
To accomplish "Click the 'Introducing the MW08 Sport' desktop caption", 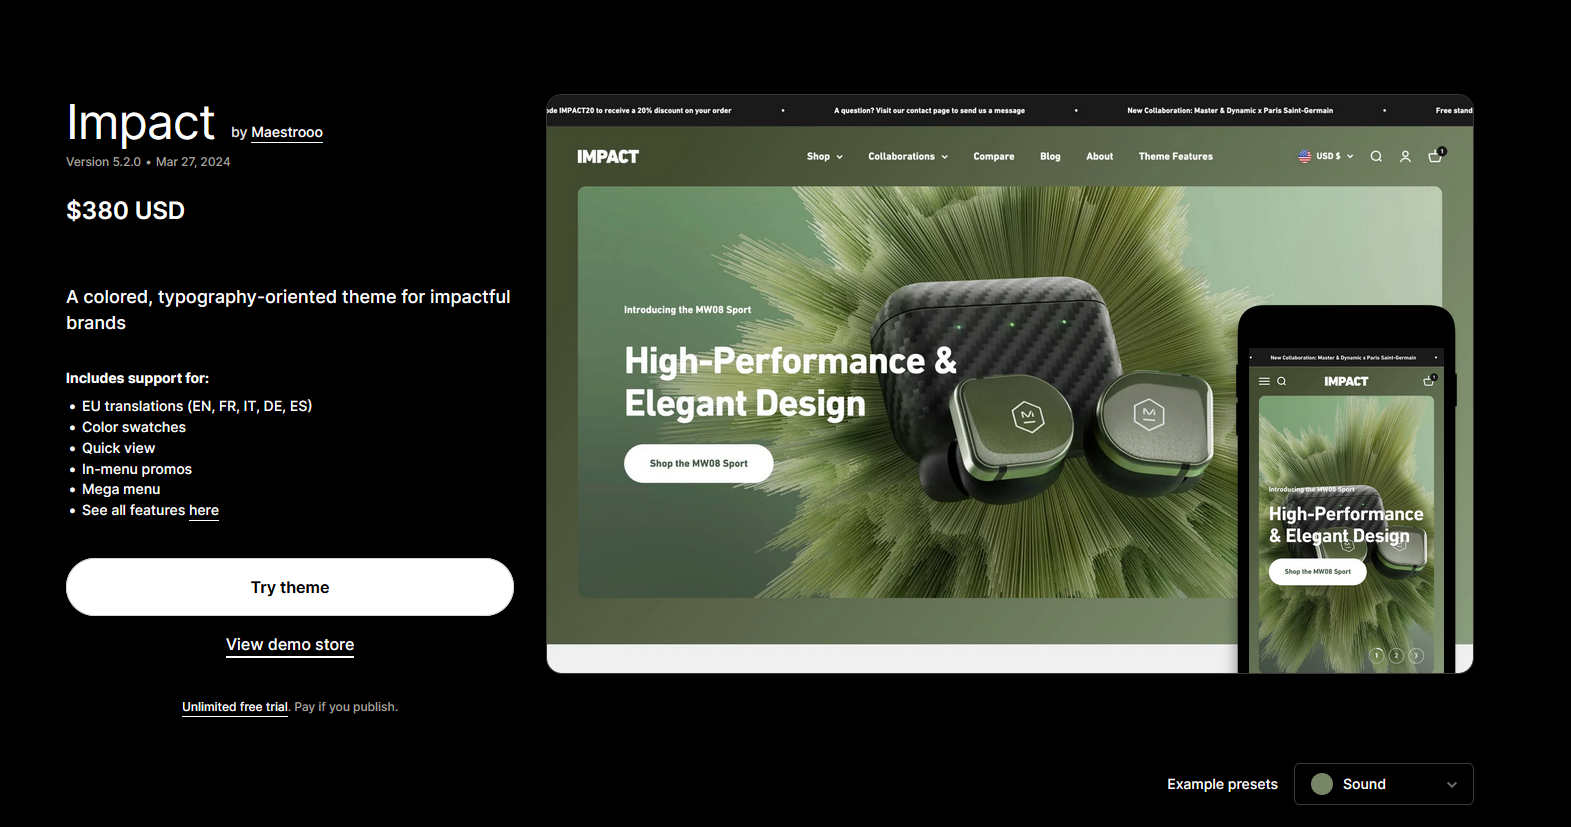I will (x=687, y=310).
